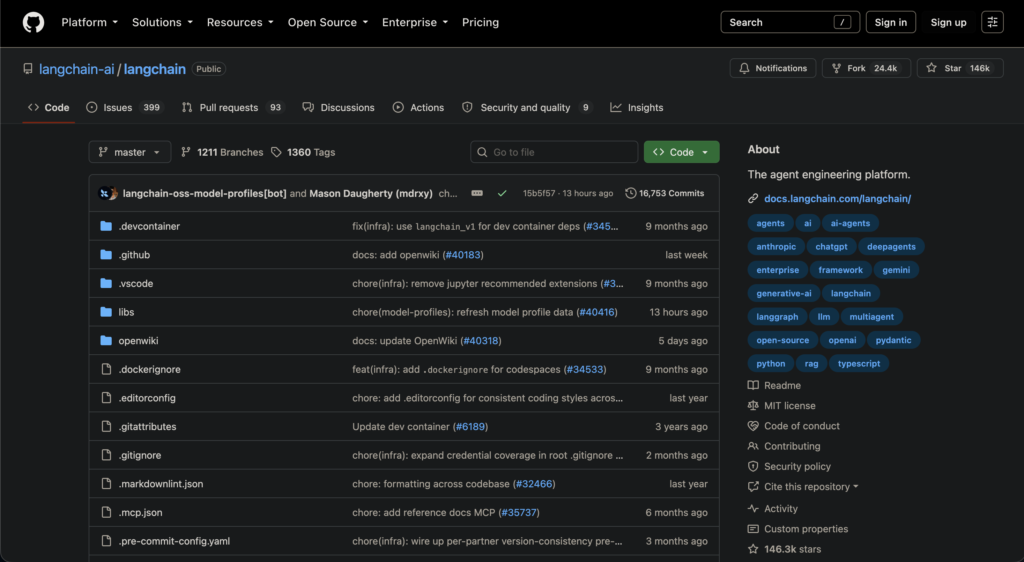Open Custom properties link

[x=806, y=529]
